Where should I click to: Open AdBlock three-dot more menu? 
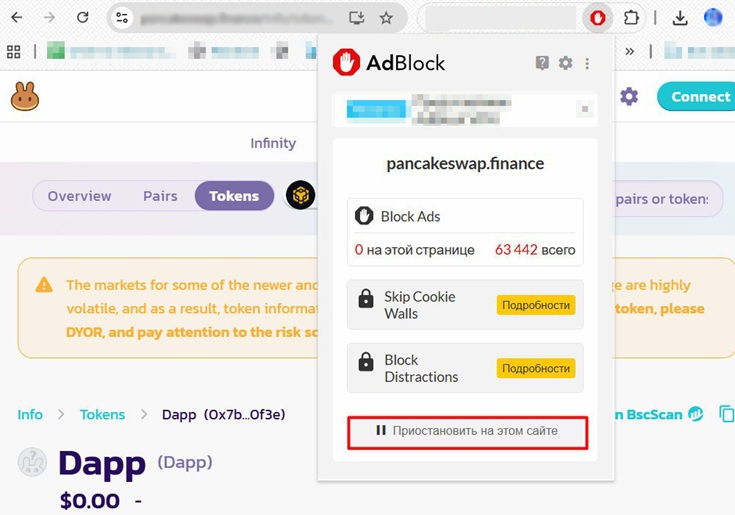tap(587, 63)
